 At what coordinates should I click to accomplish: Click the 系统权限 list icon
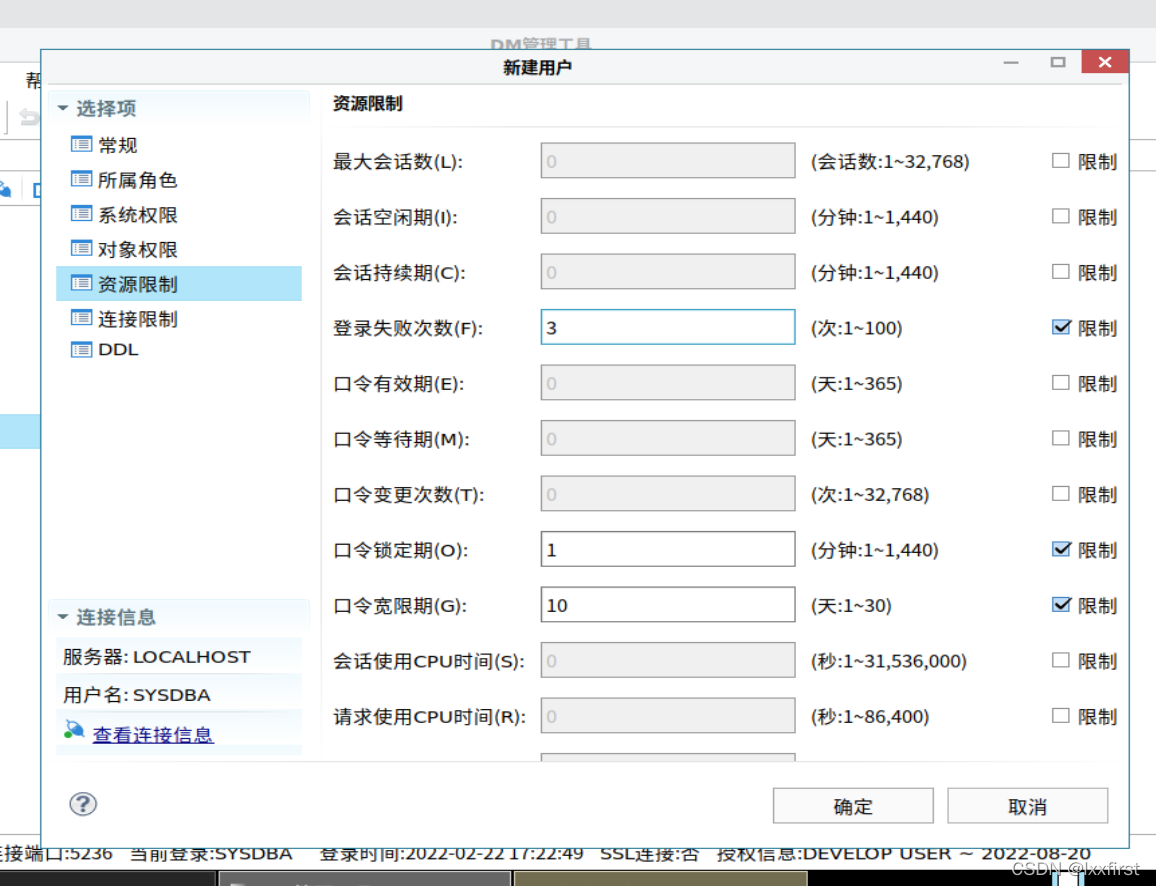[81, 214]
